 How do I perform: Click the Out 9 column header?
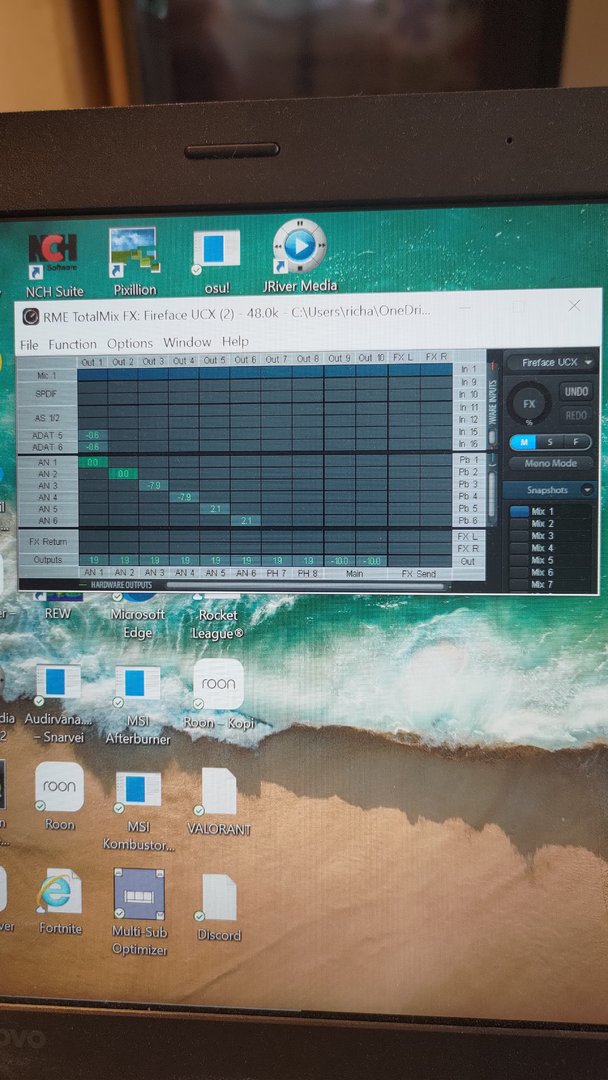(x=339, y=359)
